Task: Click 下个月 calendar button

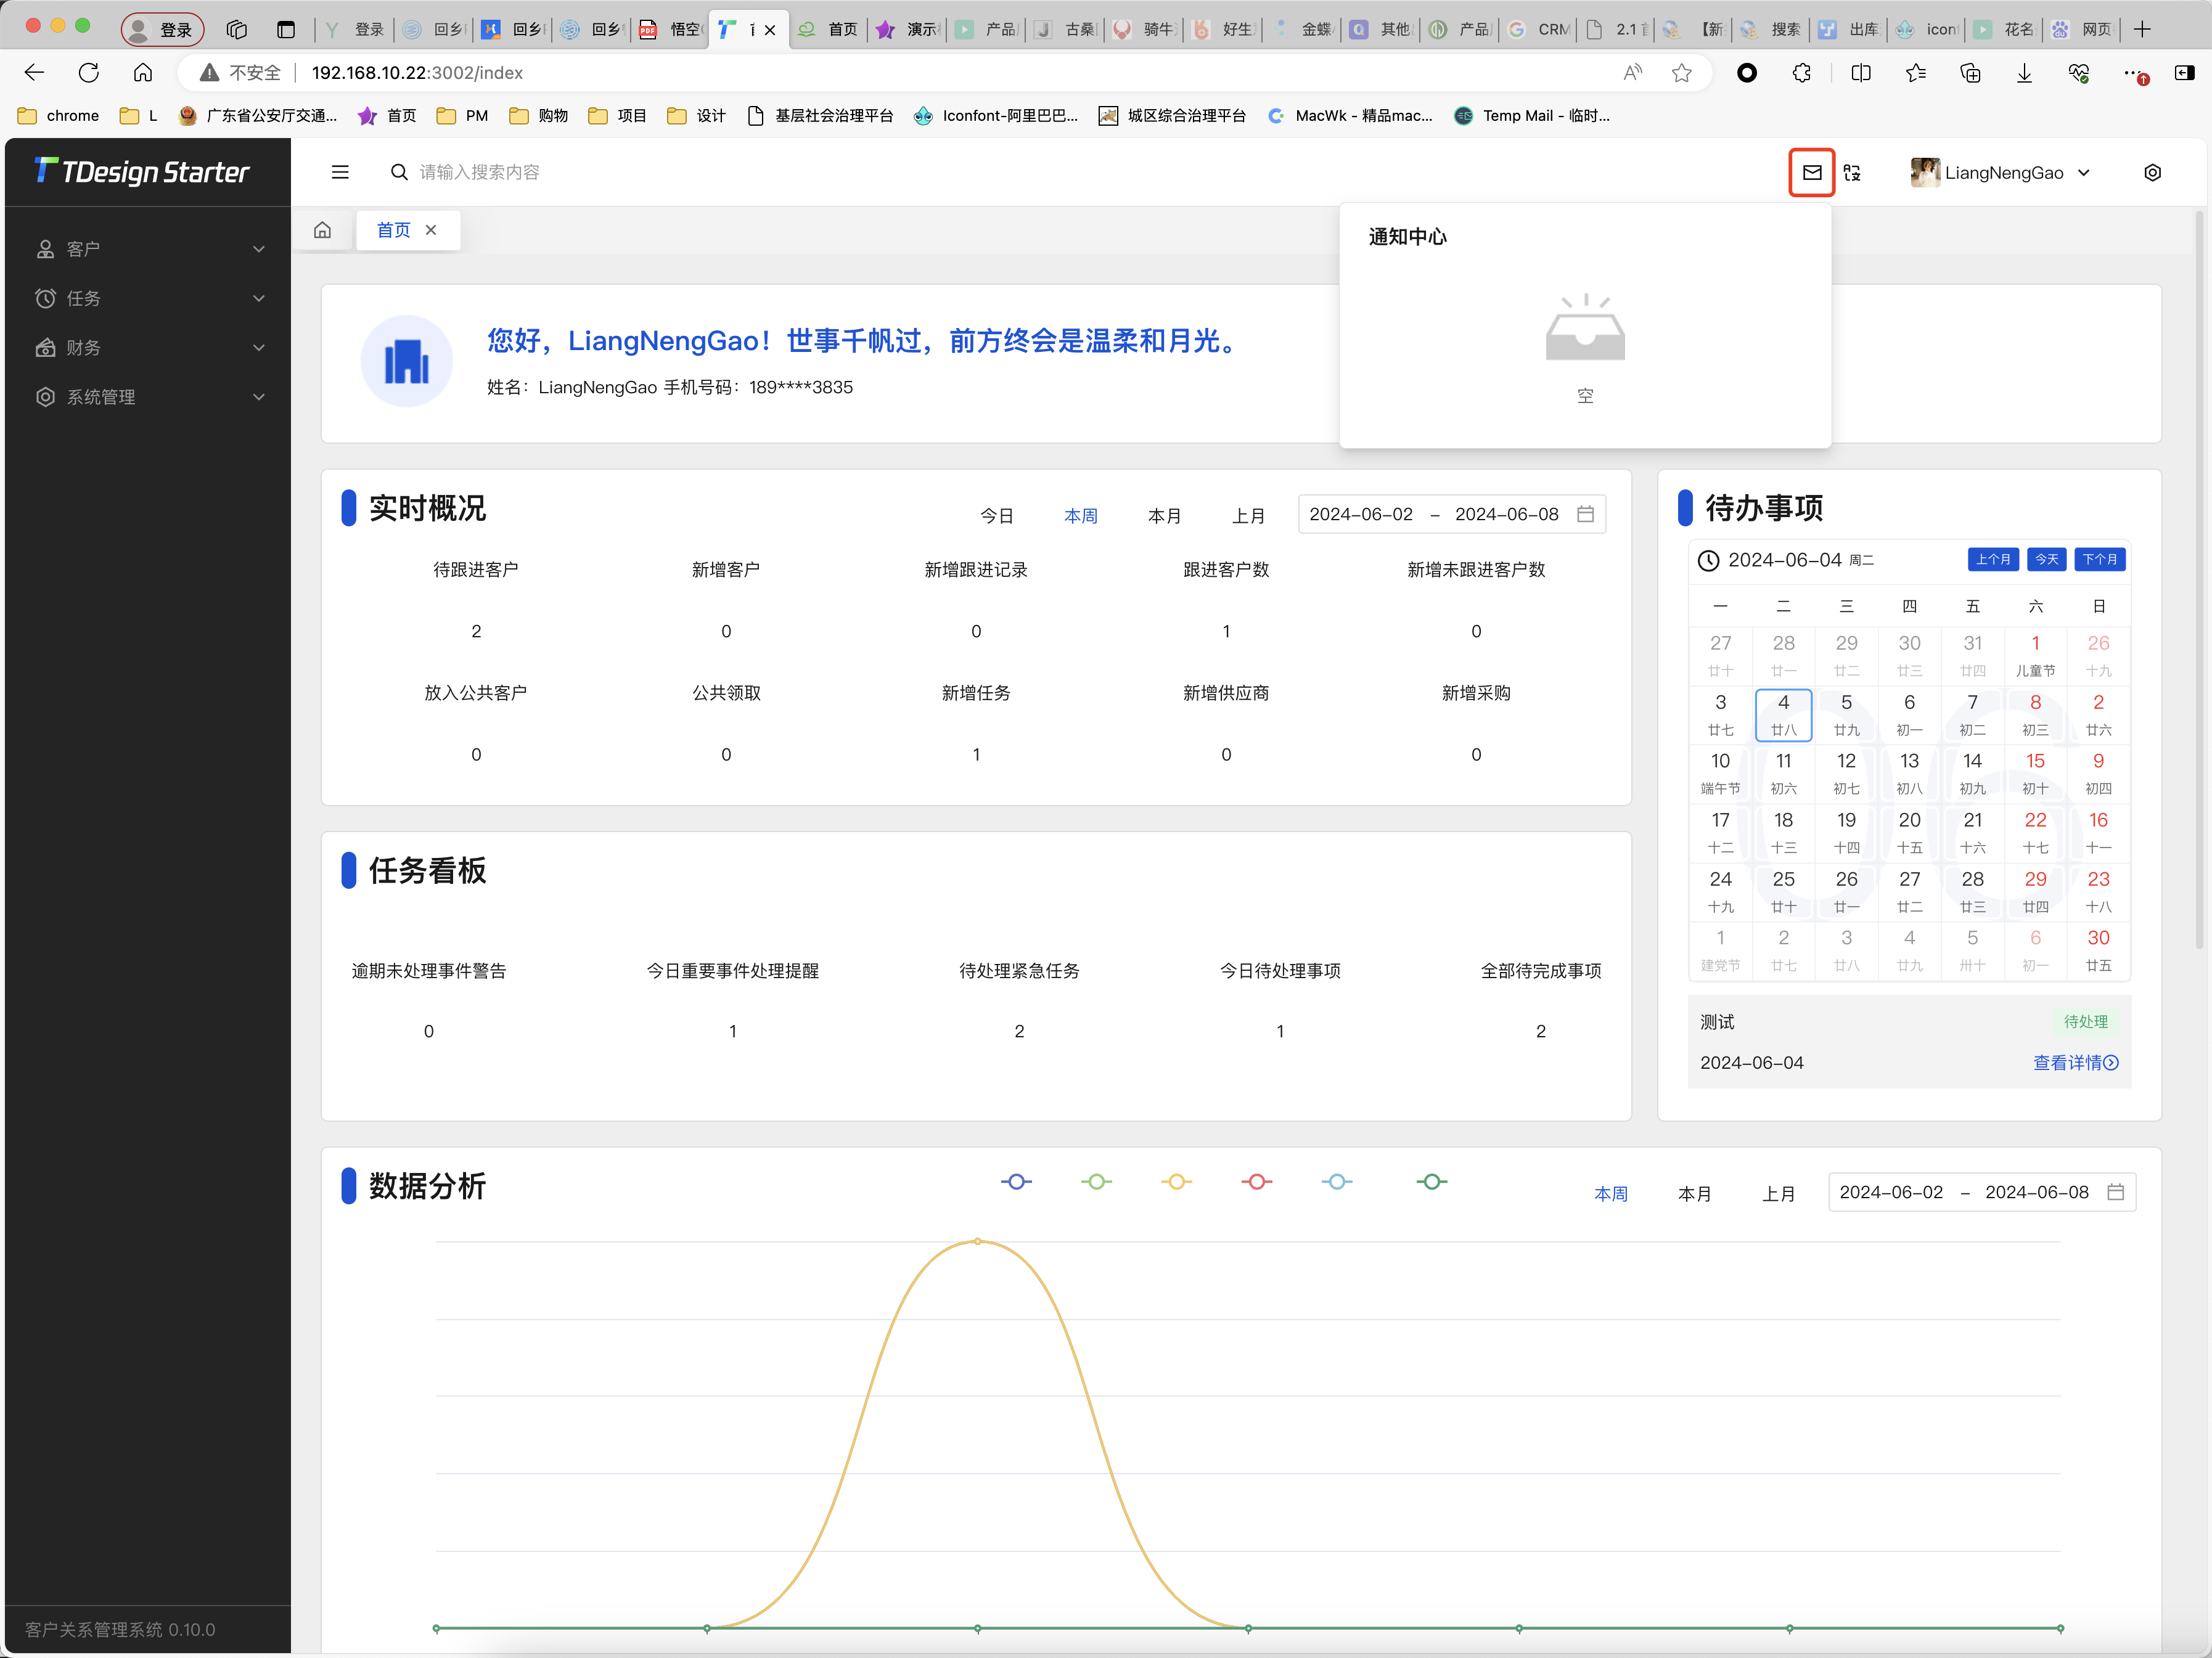Action: pos(2099,560)
